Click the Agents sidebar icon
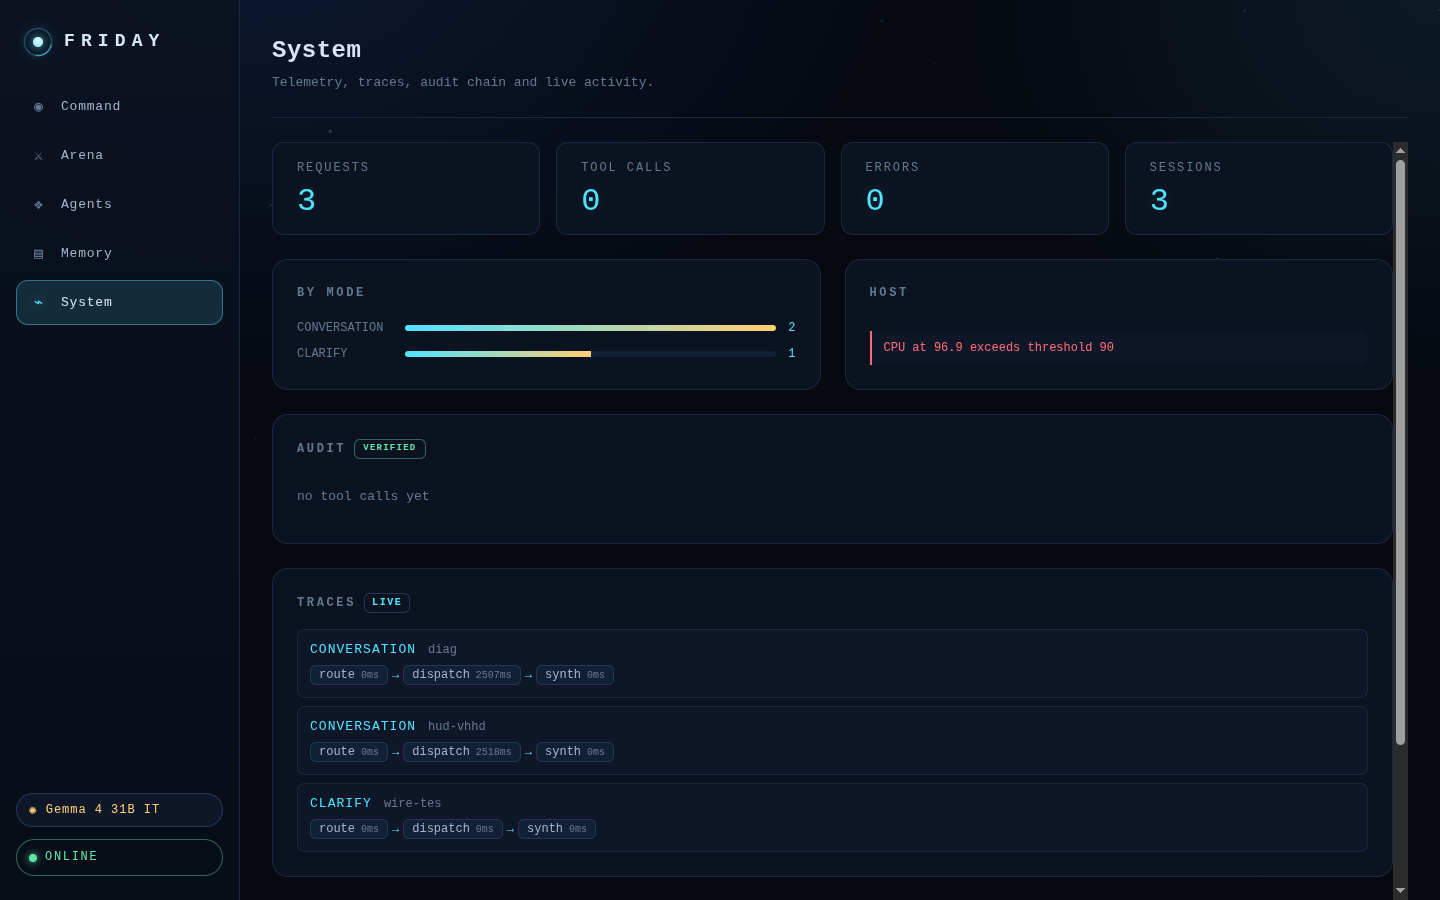Viewport: 1440px width, 900px height. pyautogui.click(x=38, y=205)
